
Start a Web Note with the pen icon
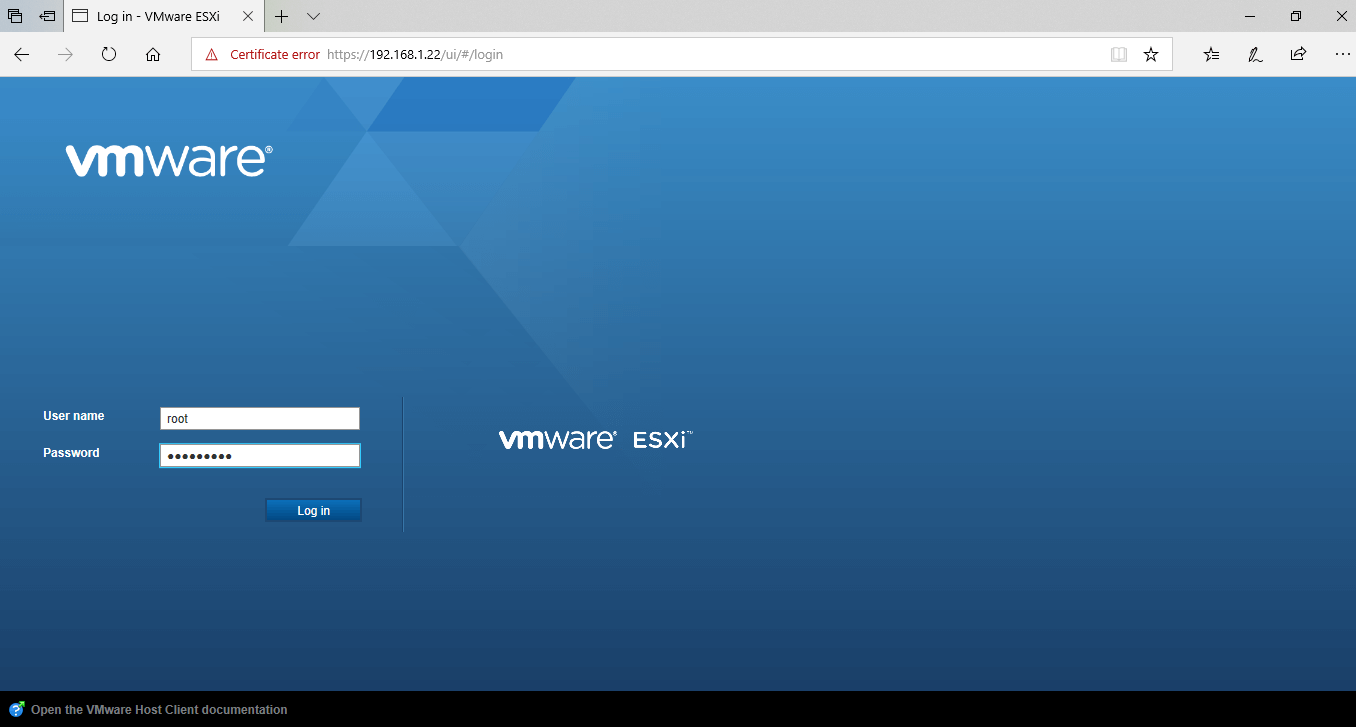tap(1254, 55)
